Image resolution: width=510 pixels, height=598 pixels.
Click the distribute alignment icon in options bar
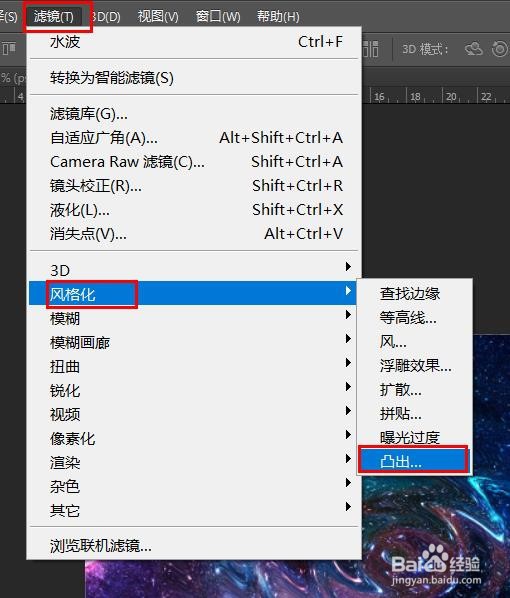click(371, 49)
